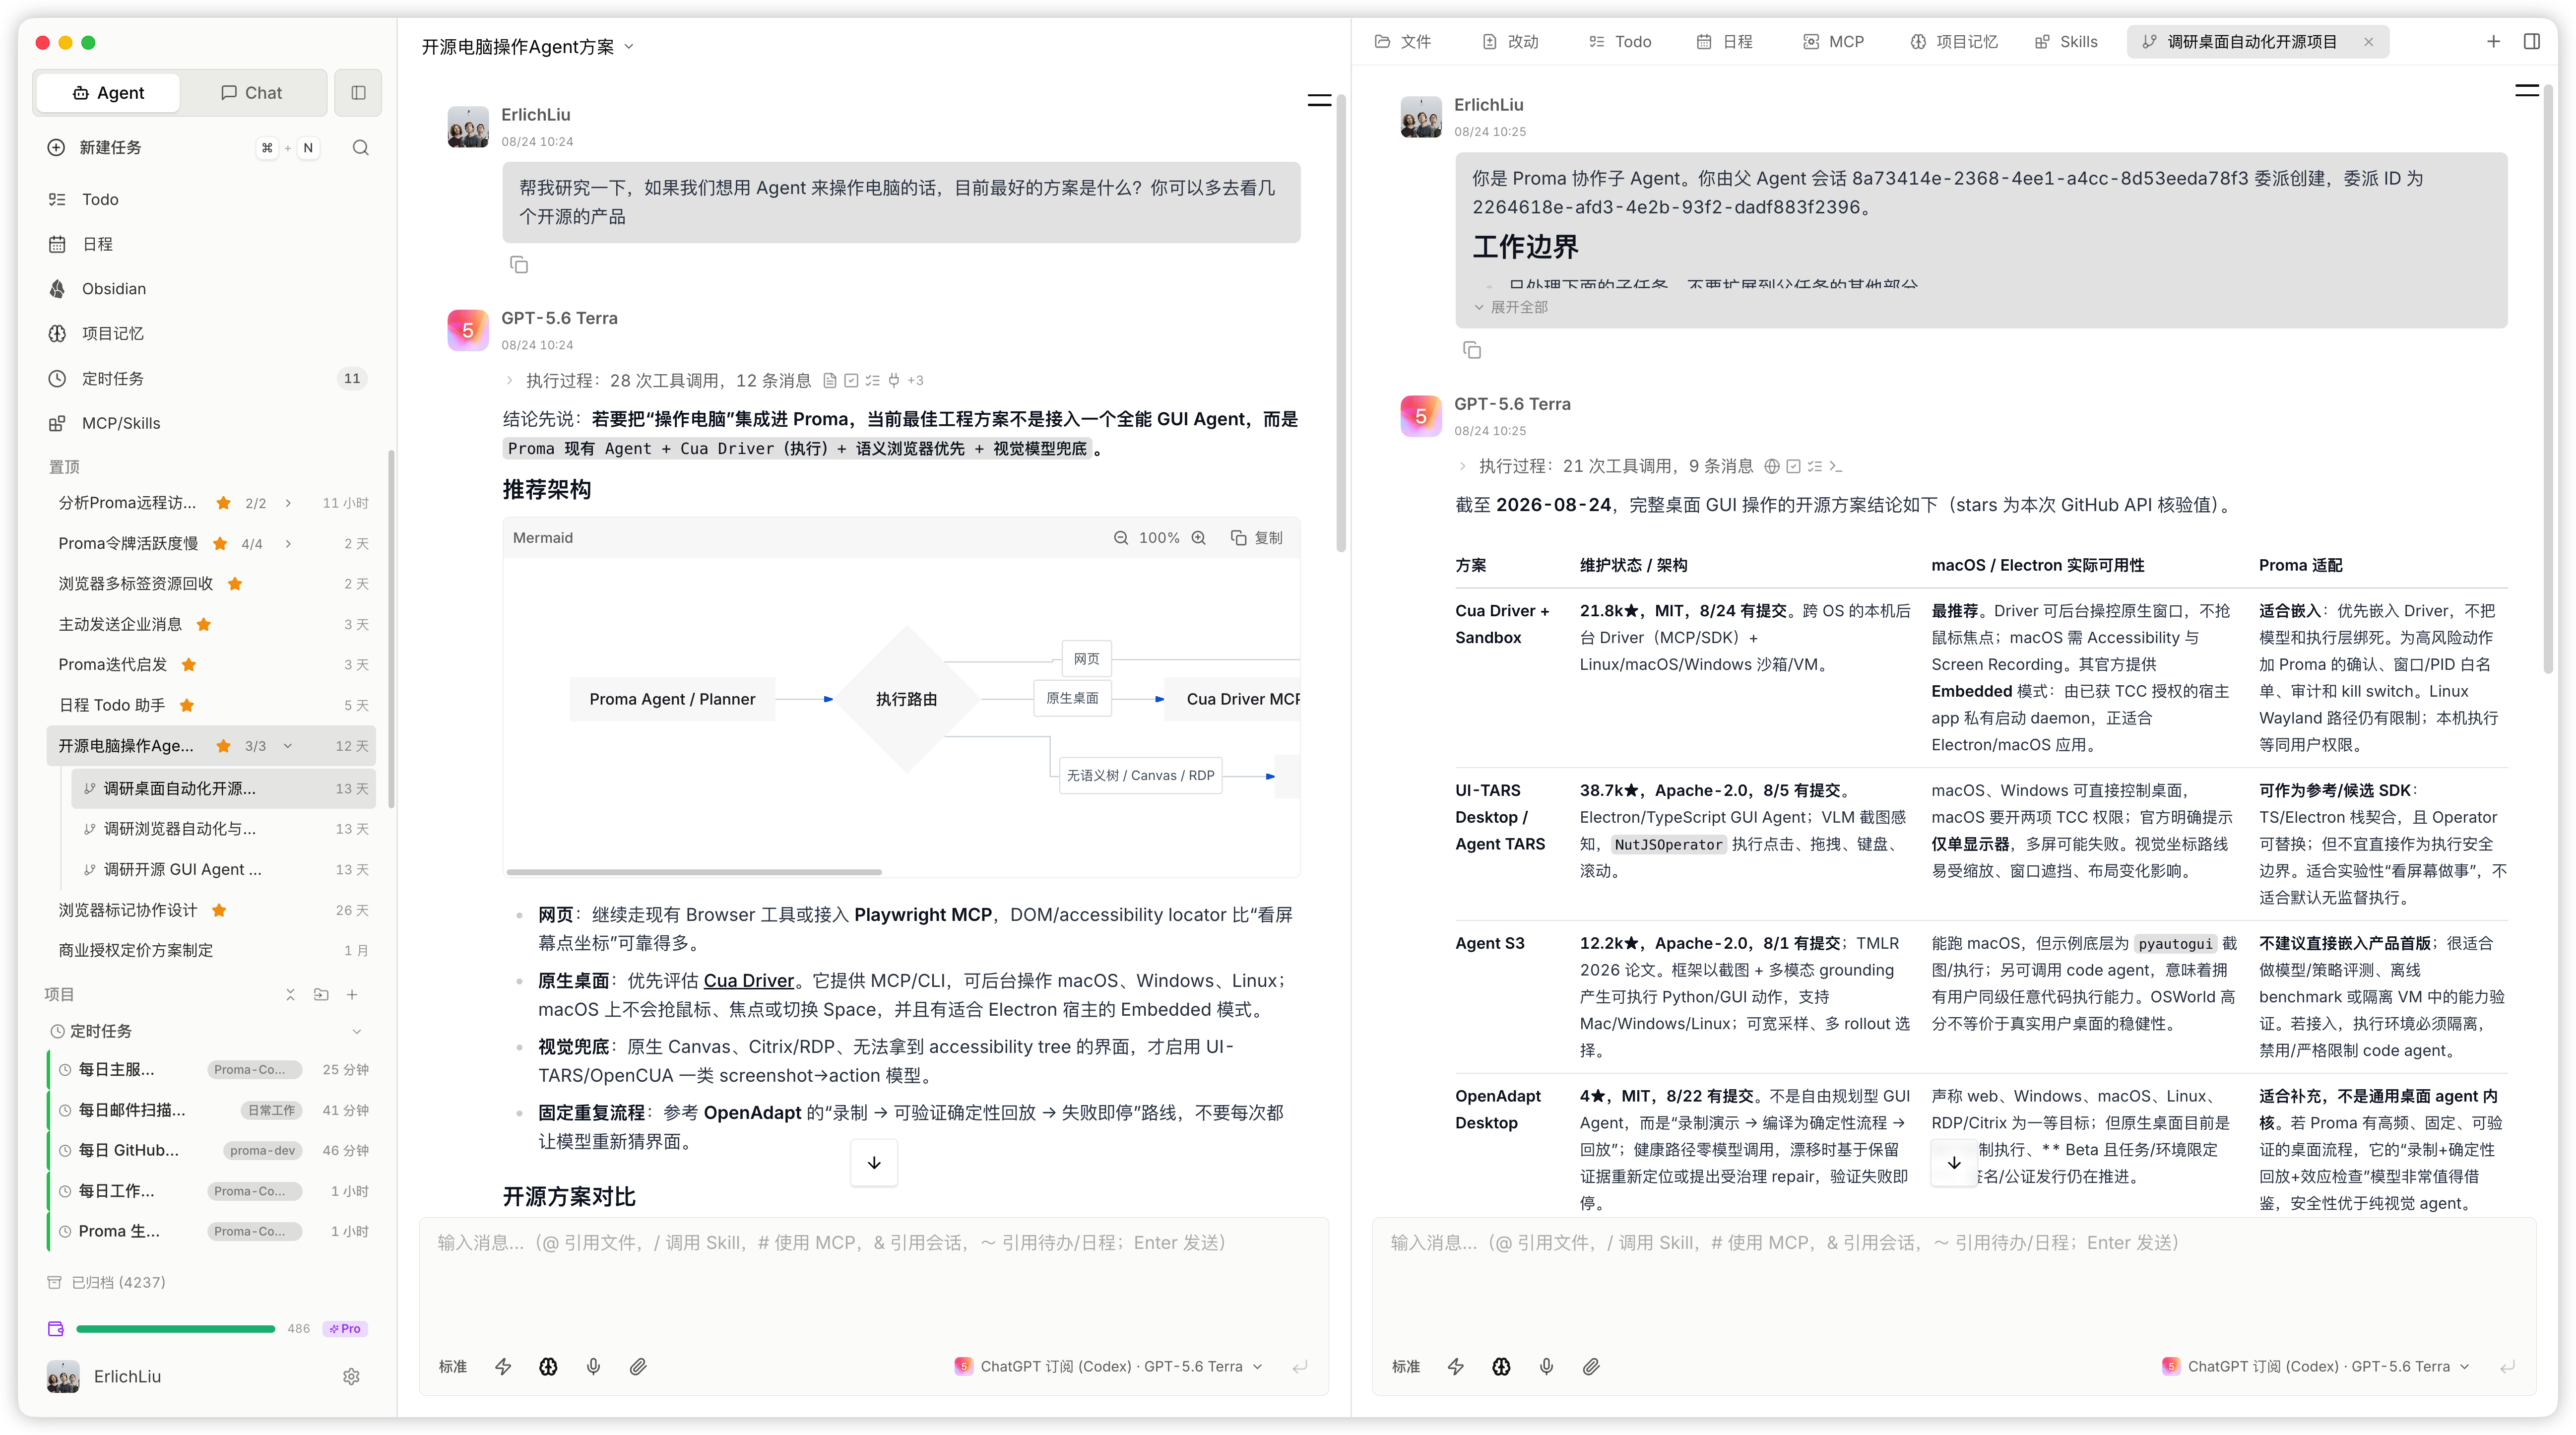
Task: Jump to bottom of the left conversation
Action: click(x=874, y=1163)
